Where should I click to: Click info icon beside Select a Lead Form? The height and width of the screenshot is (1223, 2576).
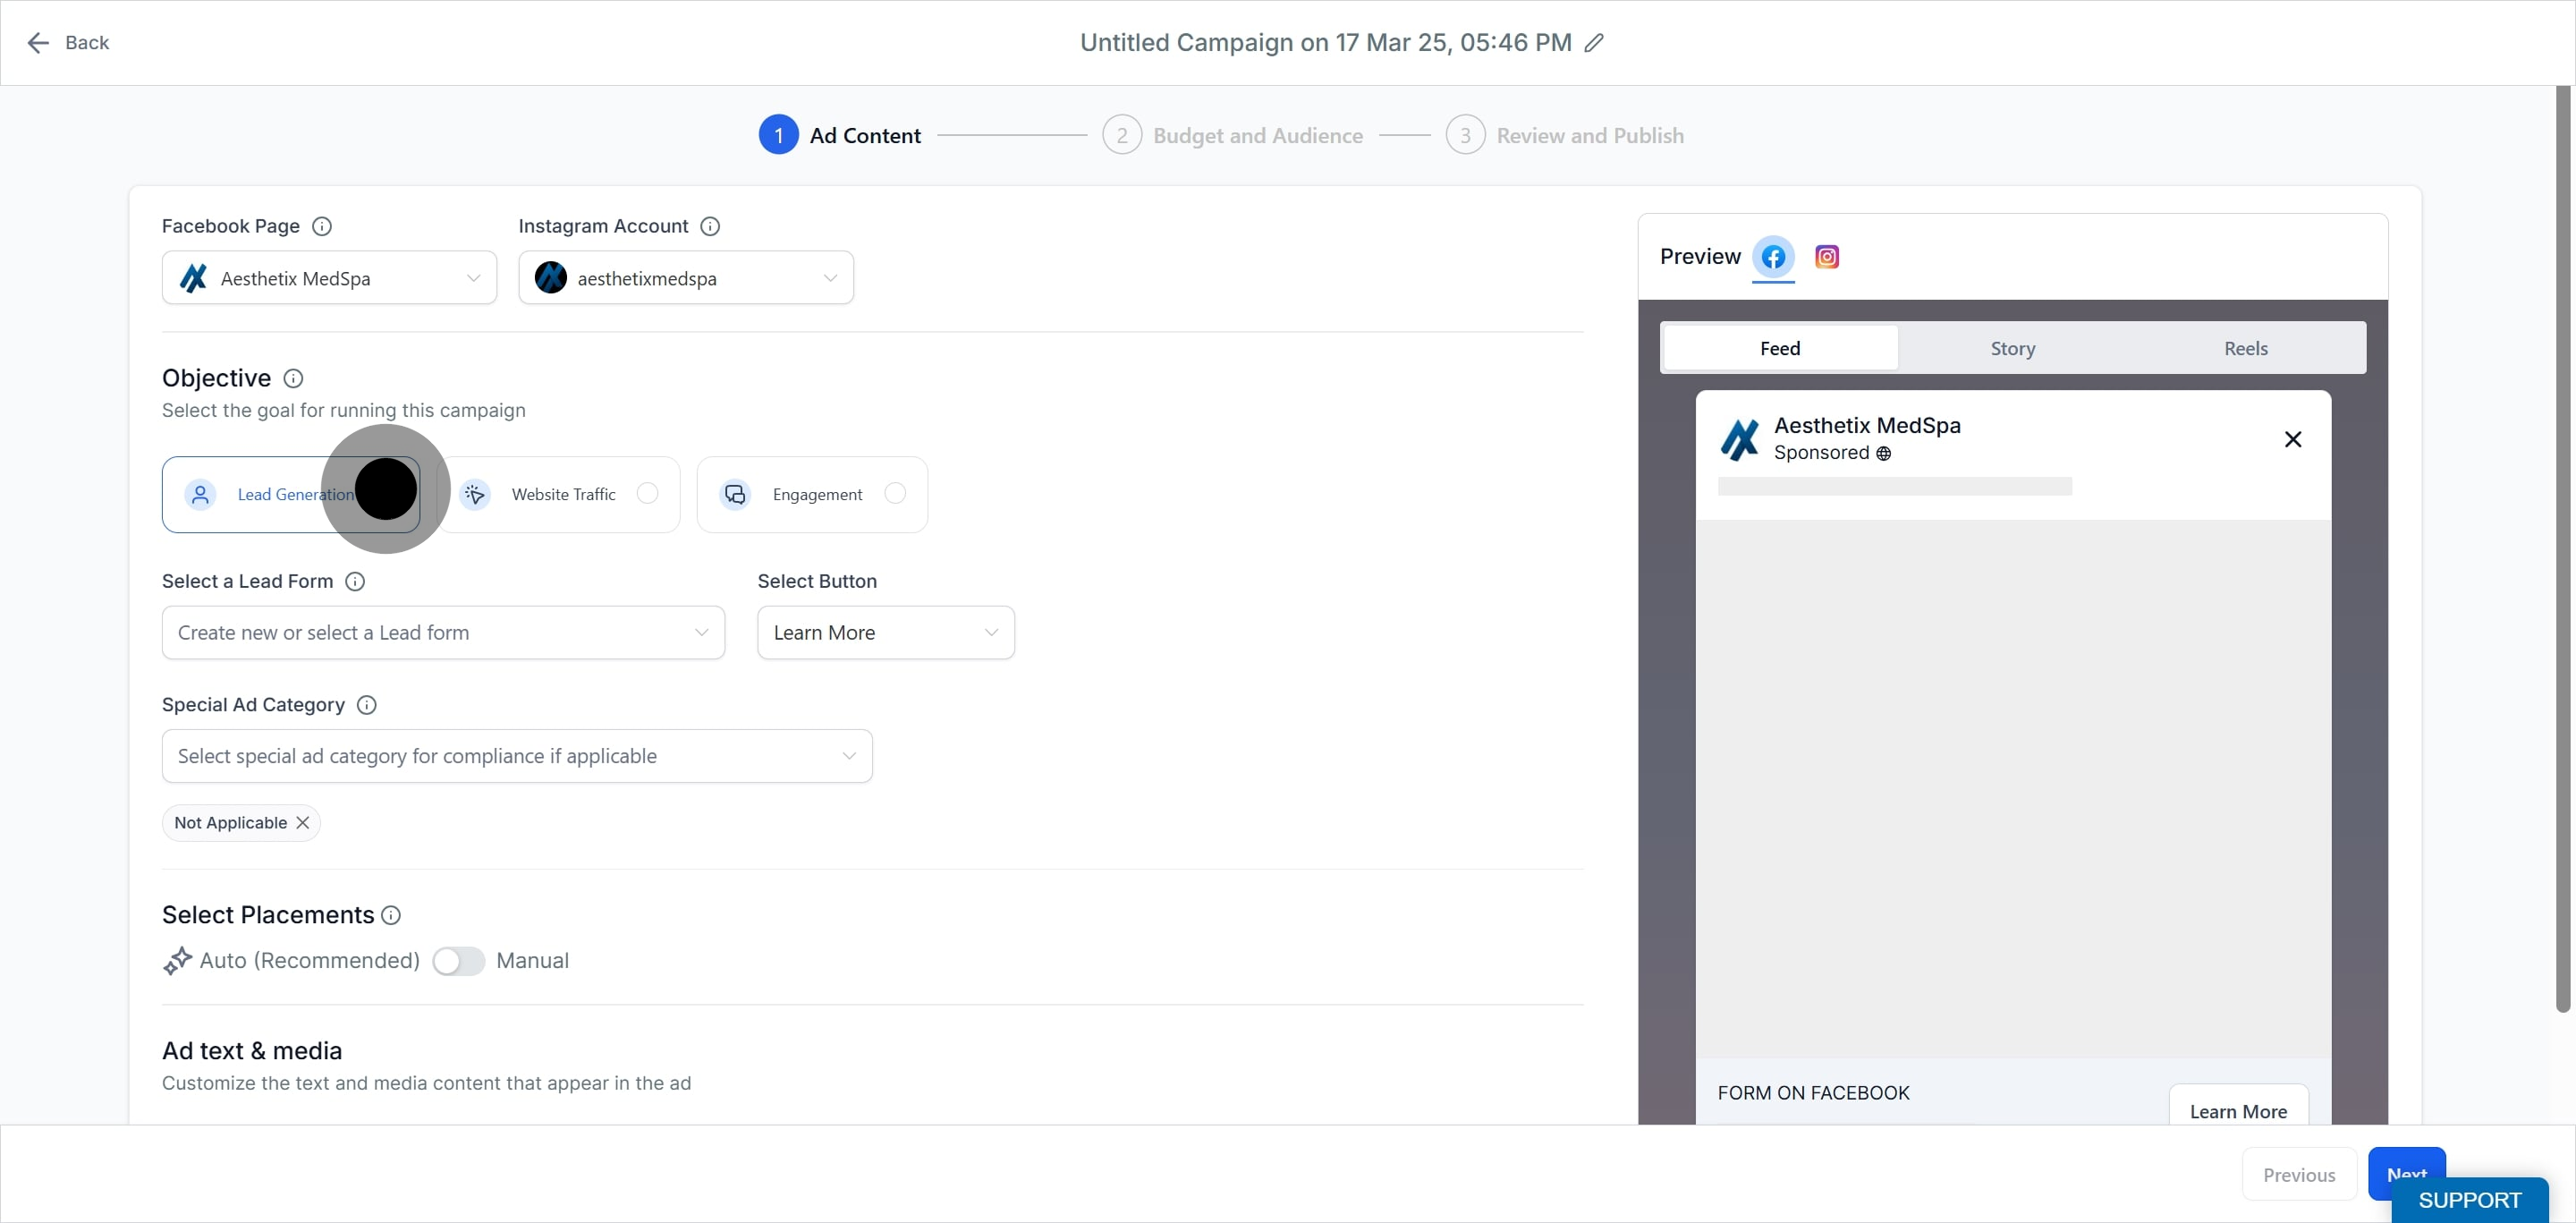coord(355,581)
